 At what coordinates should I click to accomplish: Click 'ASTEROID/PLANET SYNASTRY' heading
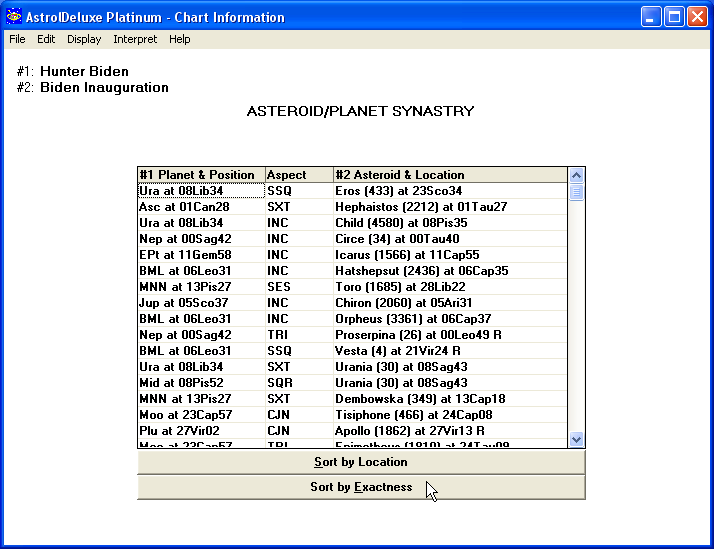coord(361,111)
